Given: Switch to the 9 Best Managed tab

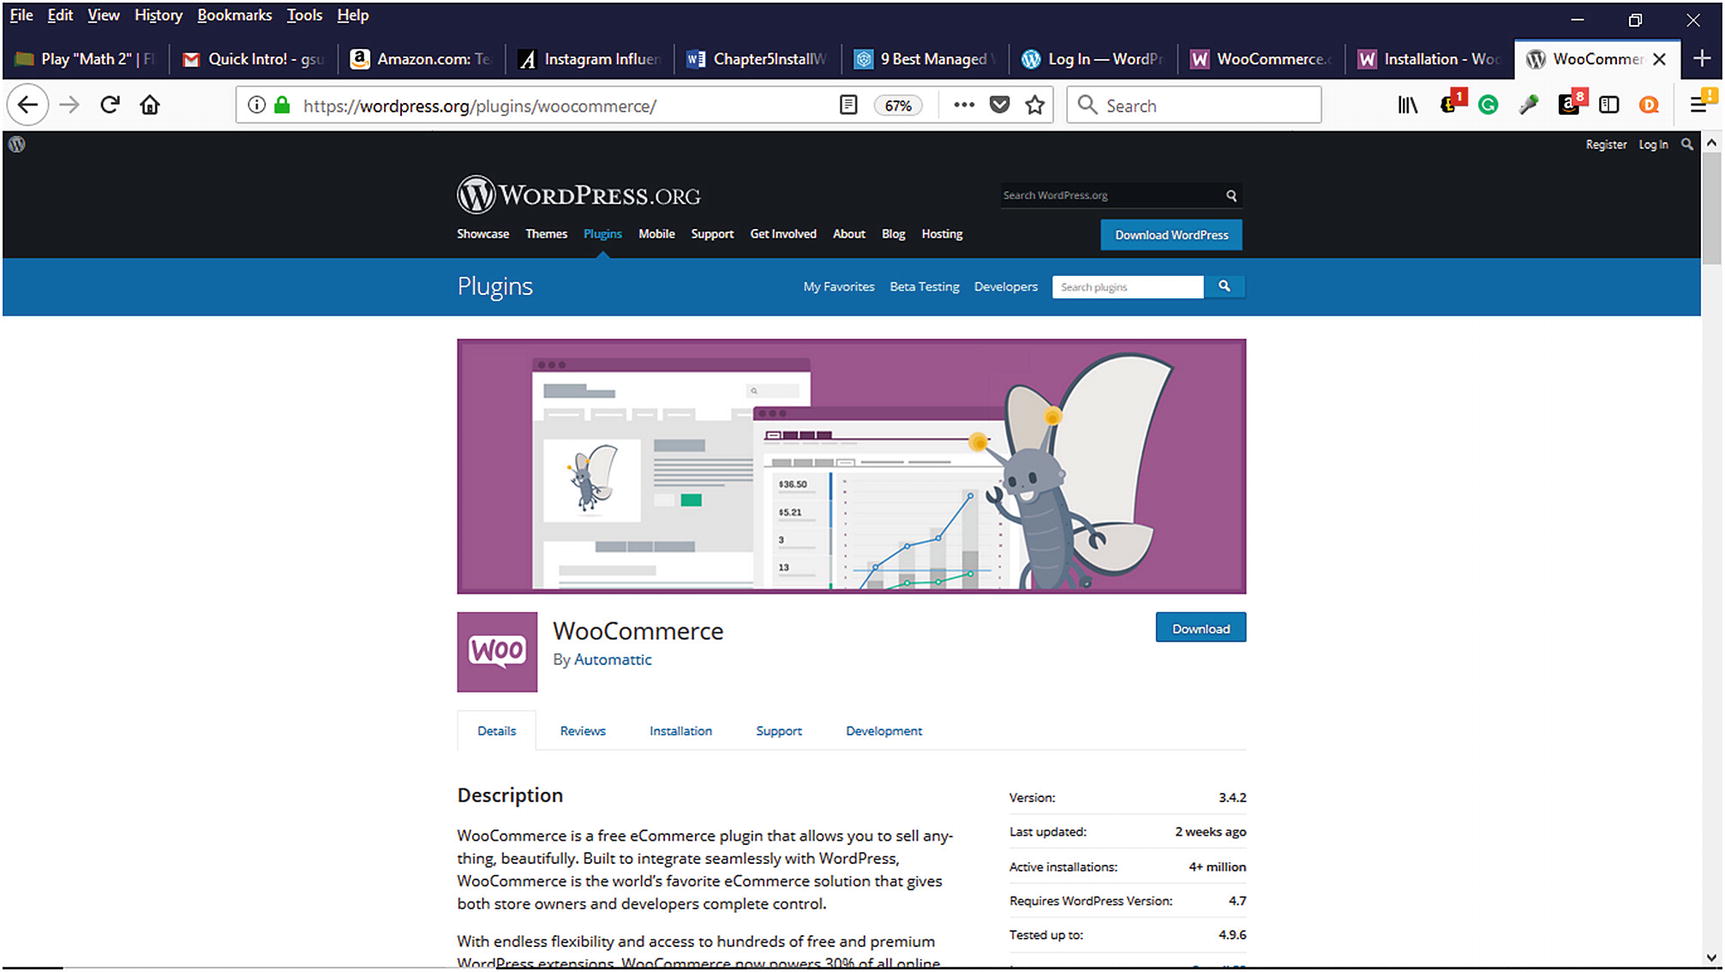Looking at the screenshot, I should pyautogui.click(x=925, y=59).
